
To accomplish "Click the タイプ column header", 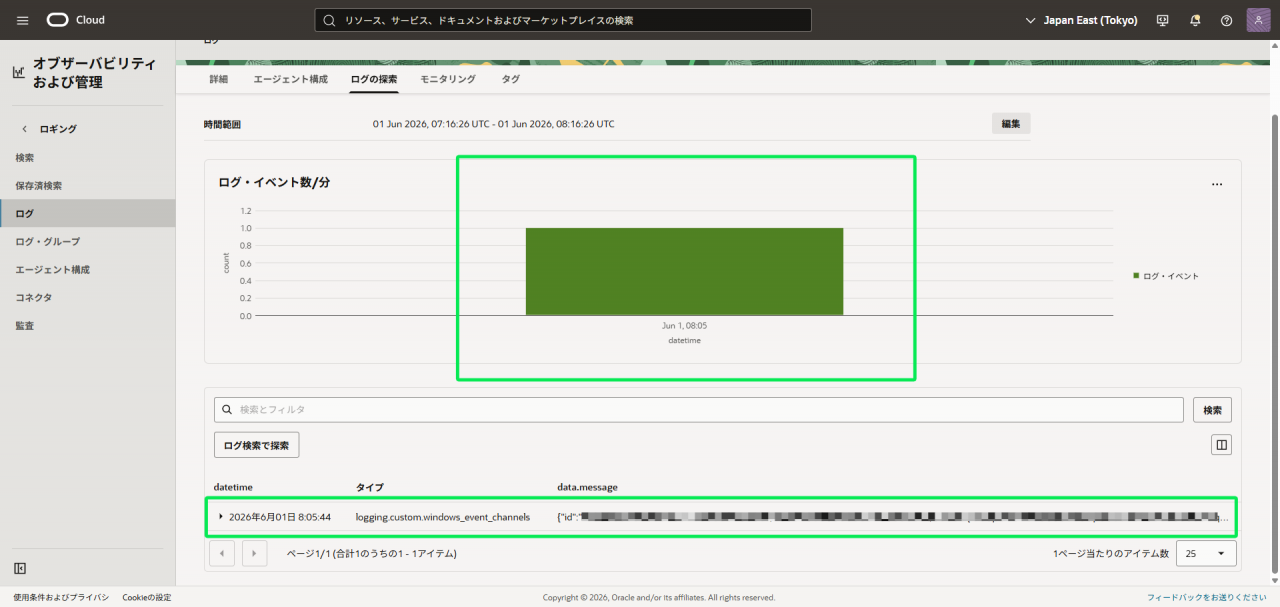I will coord(370,487).
